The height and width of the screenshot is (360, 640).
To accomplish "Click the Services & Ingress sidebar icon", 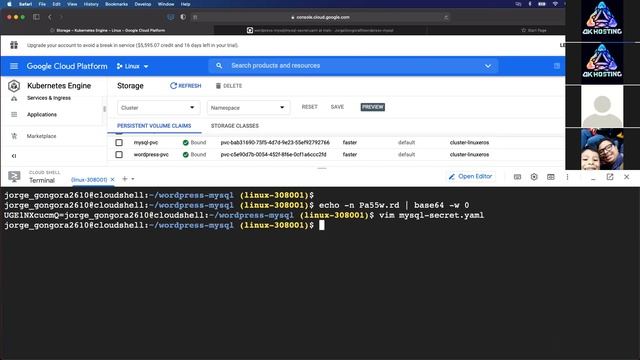I will [14, 98].
